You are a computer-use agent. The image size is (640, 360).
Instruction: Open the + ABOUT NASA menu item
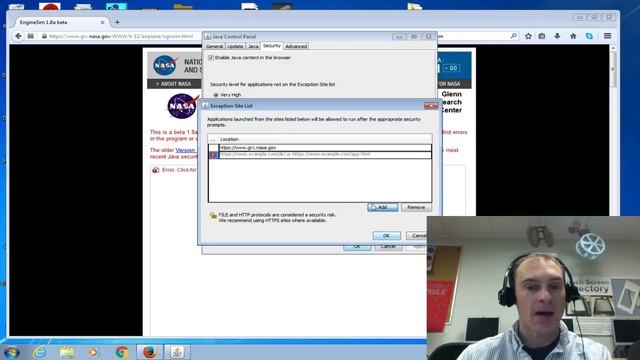173,84
